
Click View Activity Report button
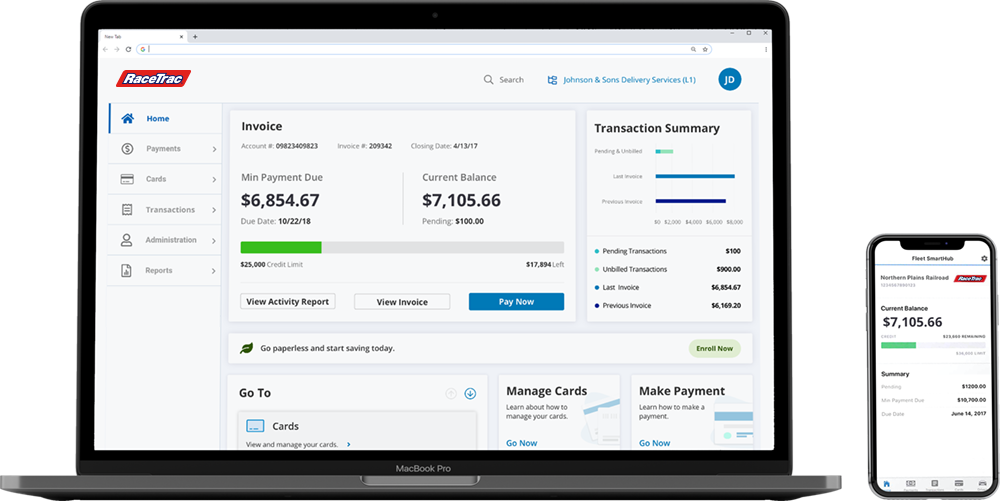coord(288,301)
